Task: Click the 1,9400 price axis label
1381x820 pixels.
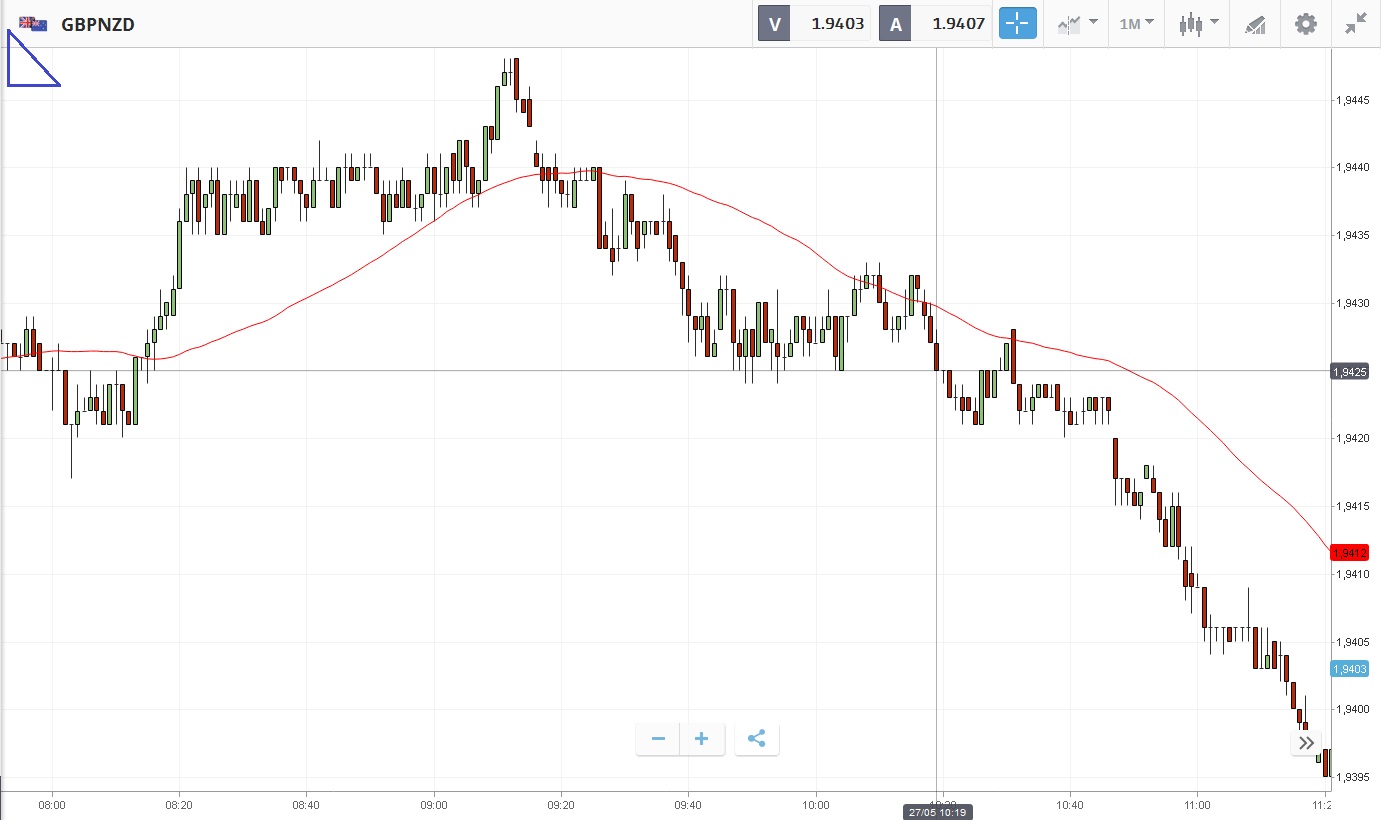Action: pos(1351,710)
